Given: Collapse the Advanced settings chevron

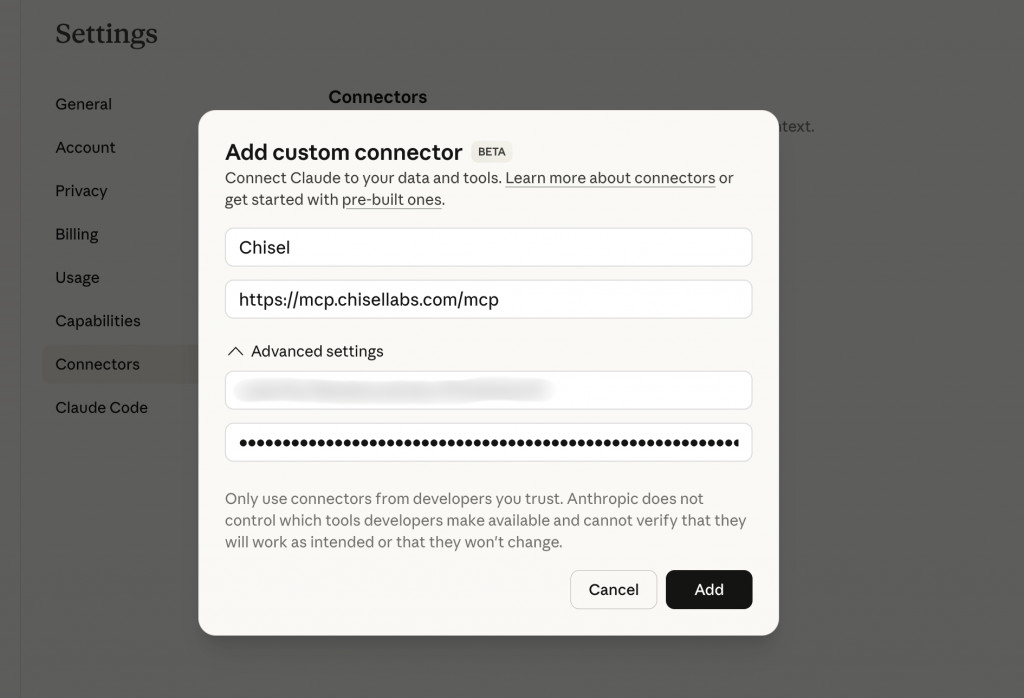Looking at the screenshot, I should pos(236,352).
